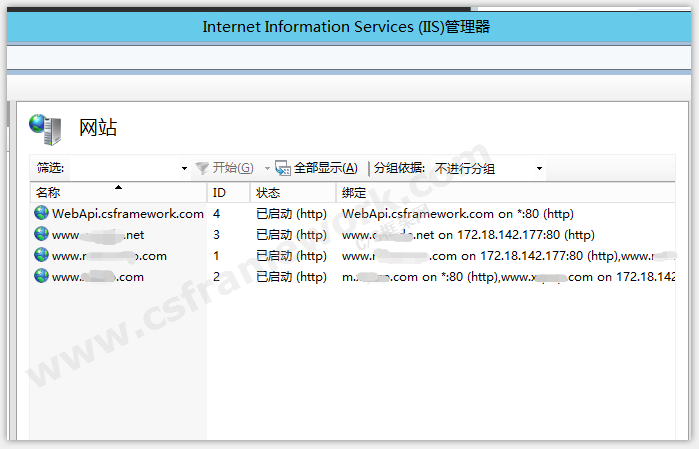Click the 网站 sites header icon
The height and width of the screenshot is (449, 699).
[44, 128]
